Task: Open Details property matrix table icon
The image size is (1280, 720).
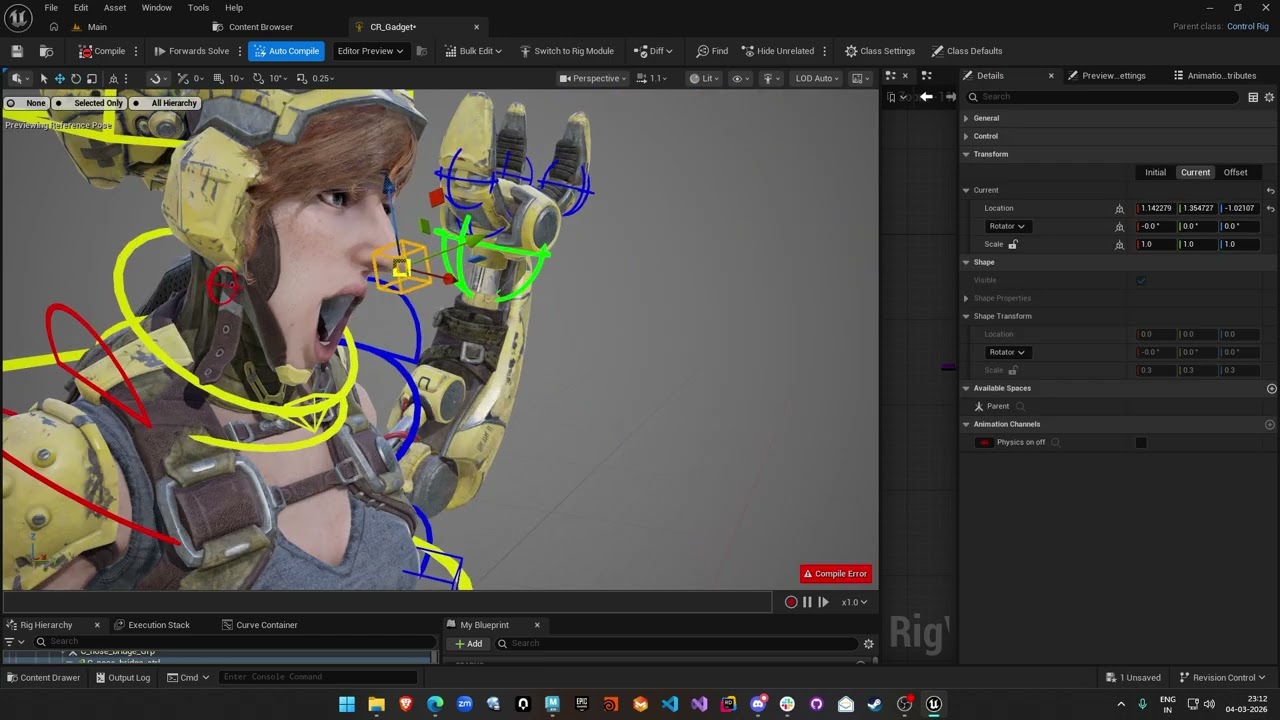Action: tap(1253, 97)
